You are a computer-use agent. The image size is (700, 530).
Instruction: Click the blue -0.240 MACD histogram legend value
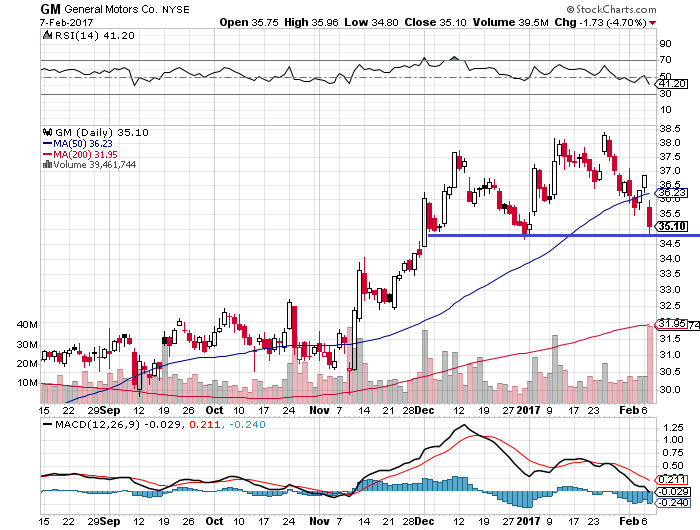coord(247,425)
